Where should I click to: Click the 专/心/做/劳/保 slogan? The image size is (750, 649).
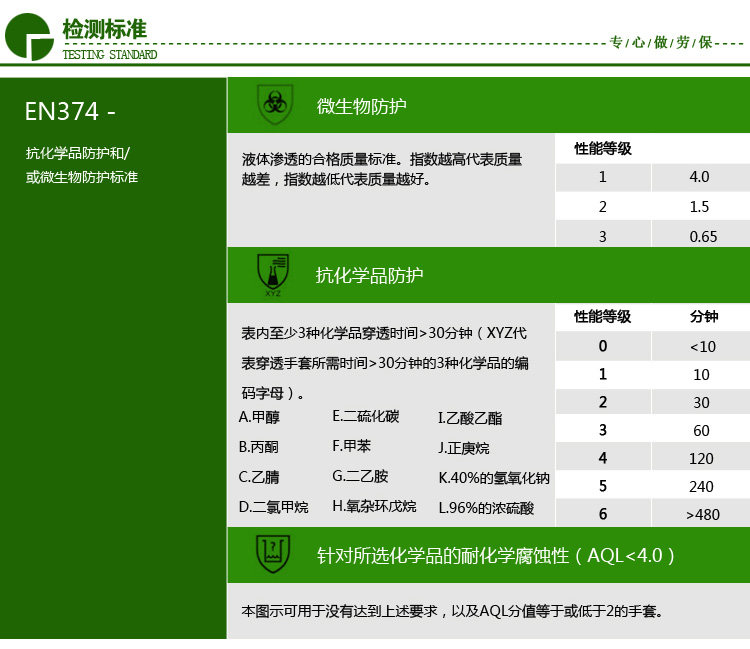click(x=661, y=43)
